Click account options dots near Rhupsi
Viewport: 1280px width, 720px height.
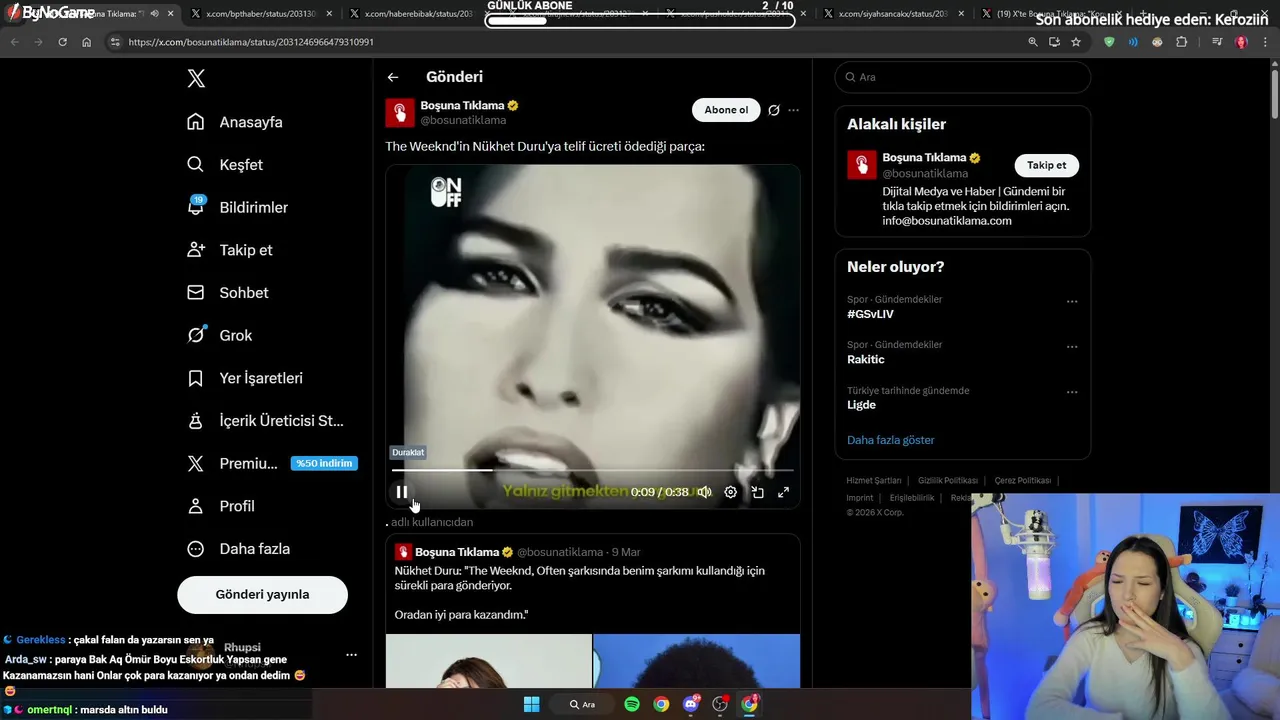[351, 655]
